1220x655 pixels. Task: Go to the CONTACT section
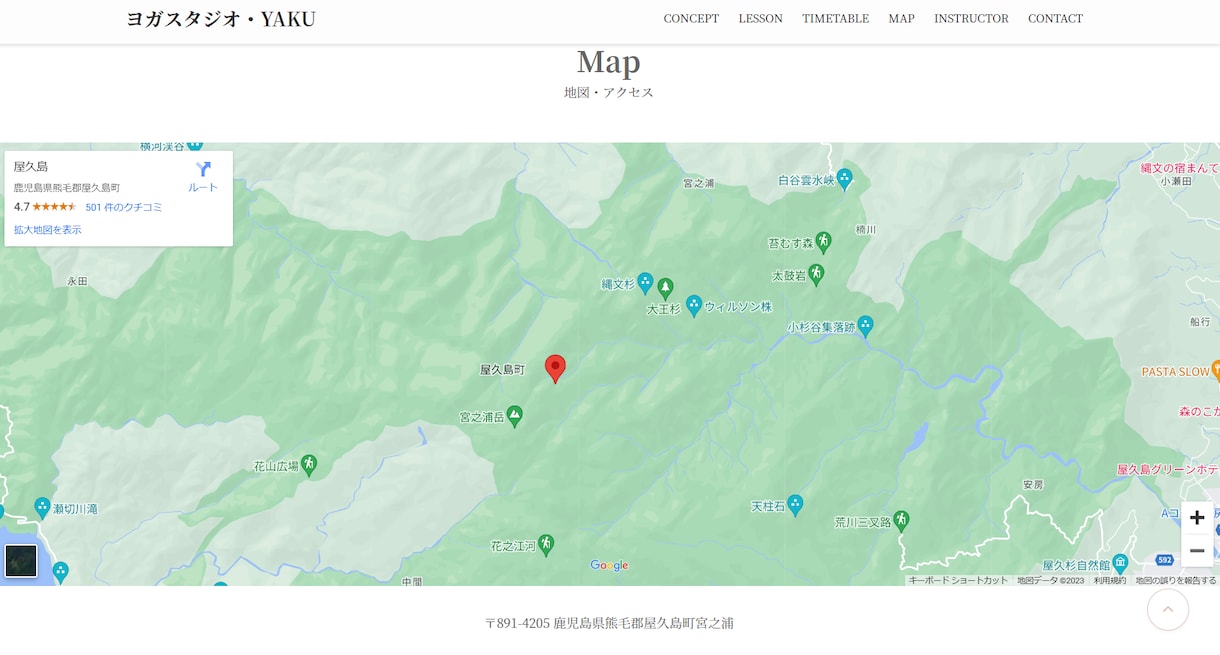[1055, 19]
